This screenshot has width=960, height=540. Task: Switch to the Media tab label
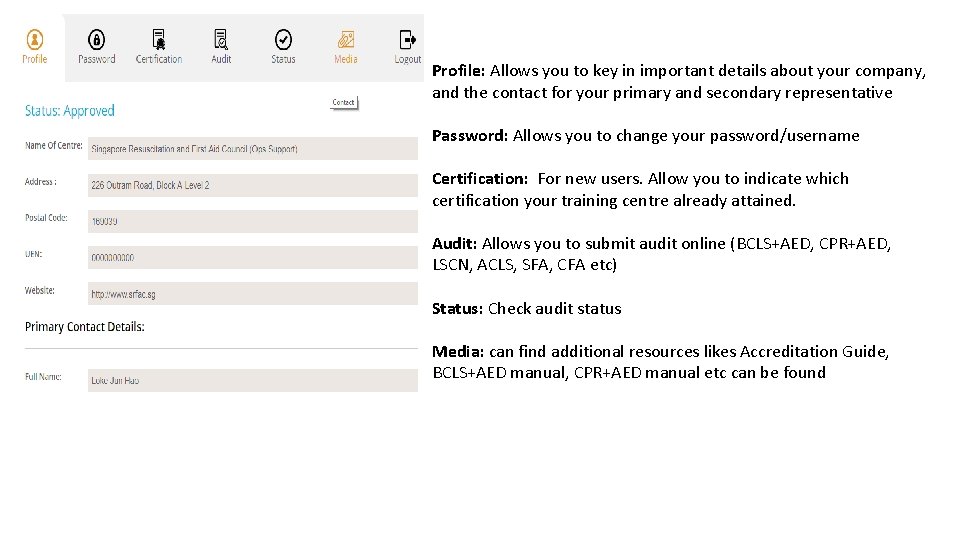[345, 59]
